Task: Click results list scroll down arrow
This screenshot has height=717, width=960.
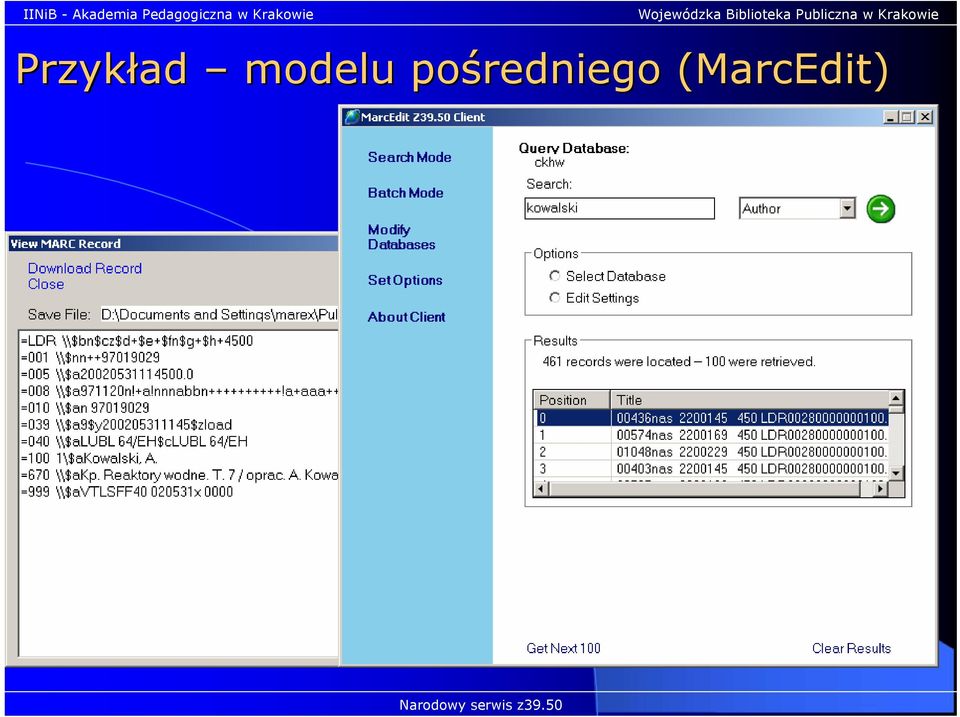Action: click(x=896, y=473)
